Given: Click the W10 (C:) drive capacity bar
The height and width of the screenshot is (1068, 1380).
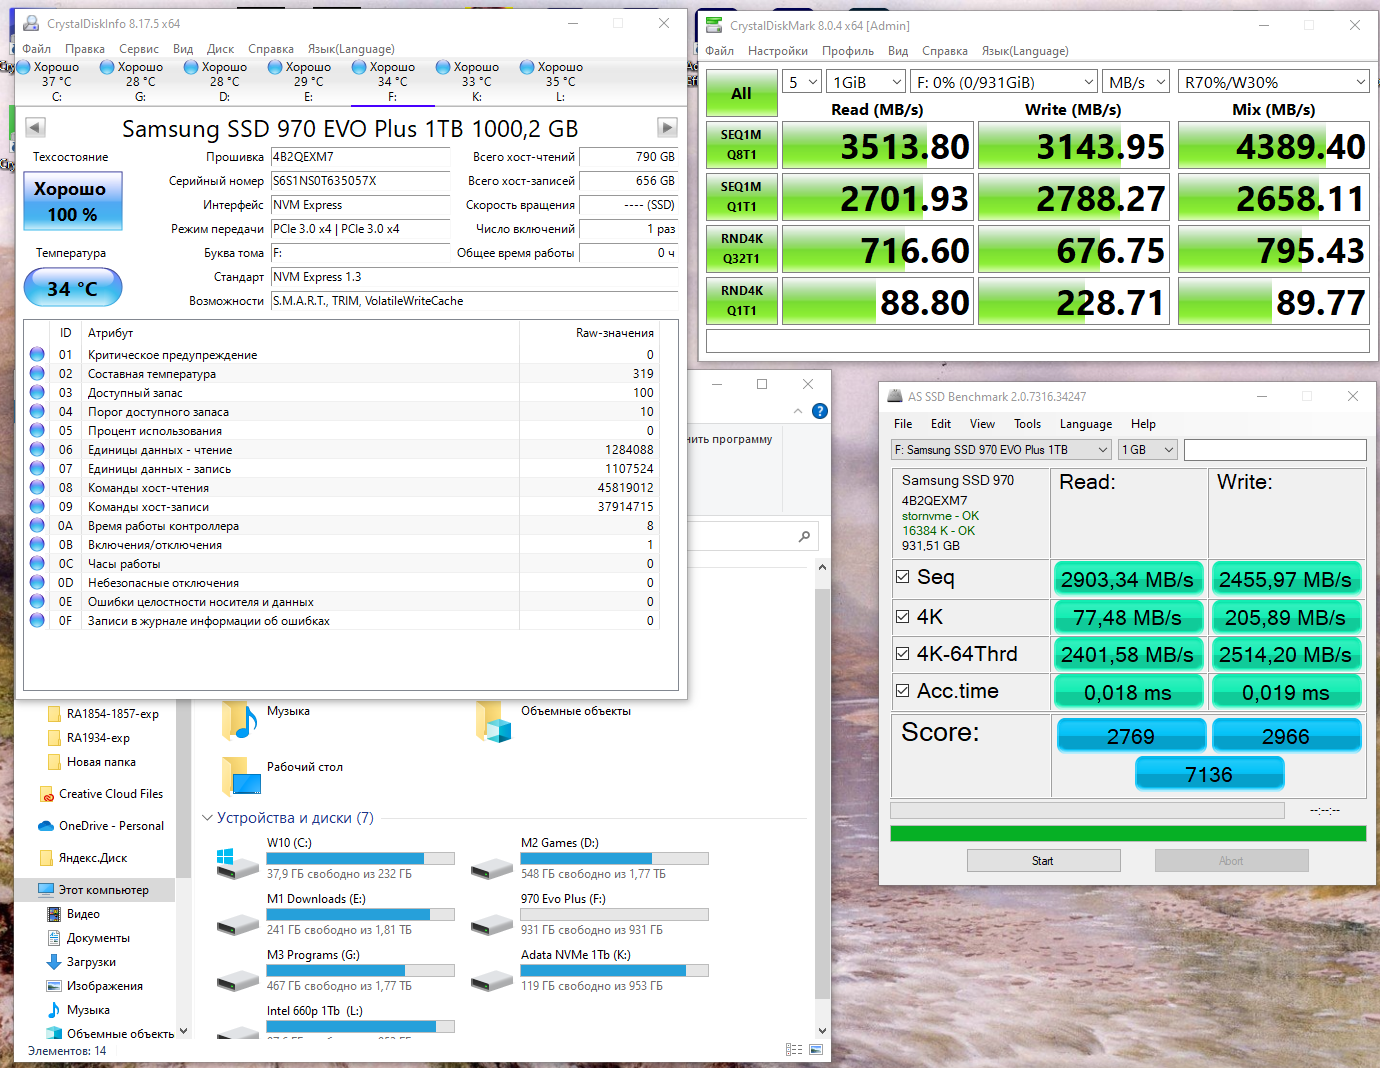Looking at the screenshot, I should tap(361, 858).
